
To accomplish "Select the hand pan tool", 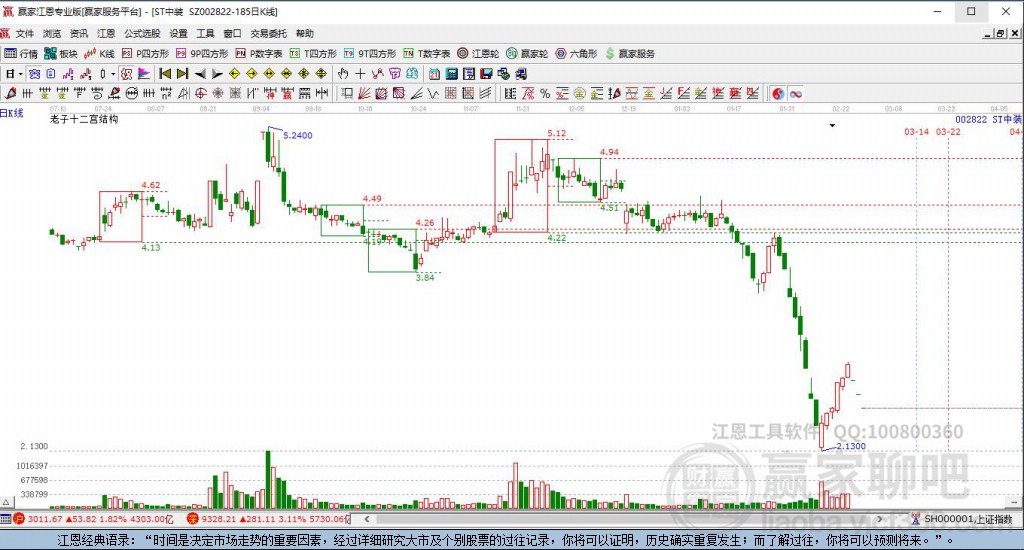I will [x=343, y=74].
